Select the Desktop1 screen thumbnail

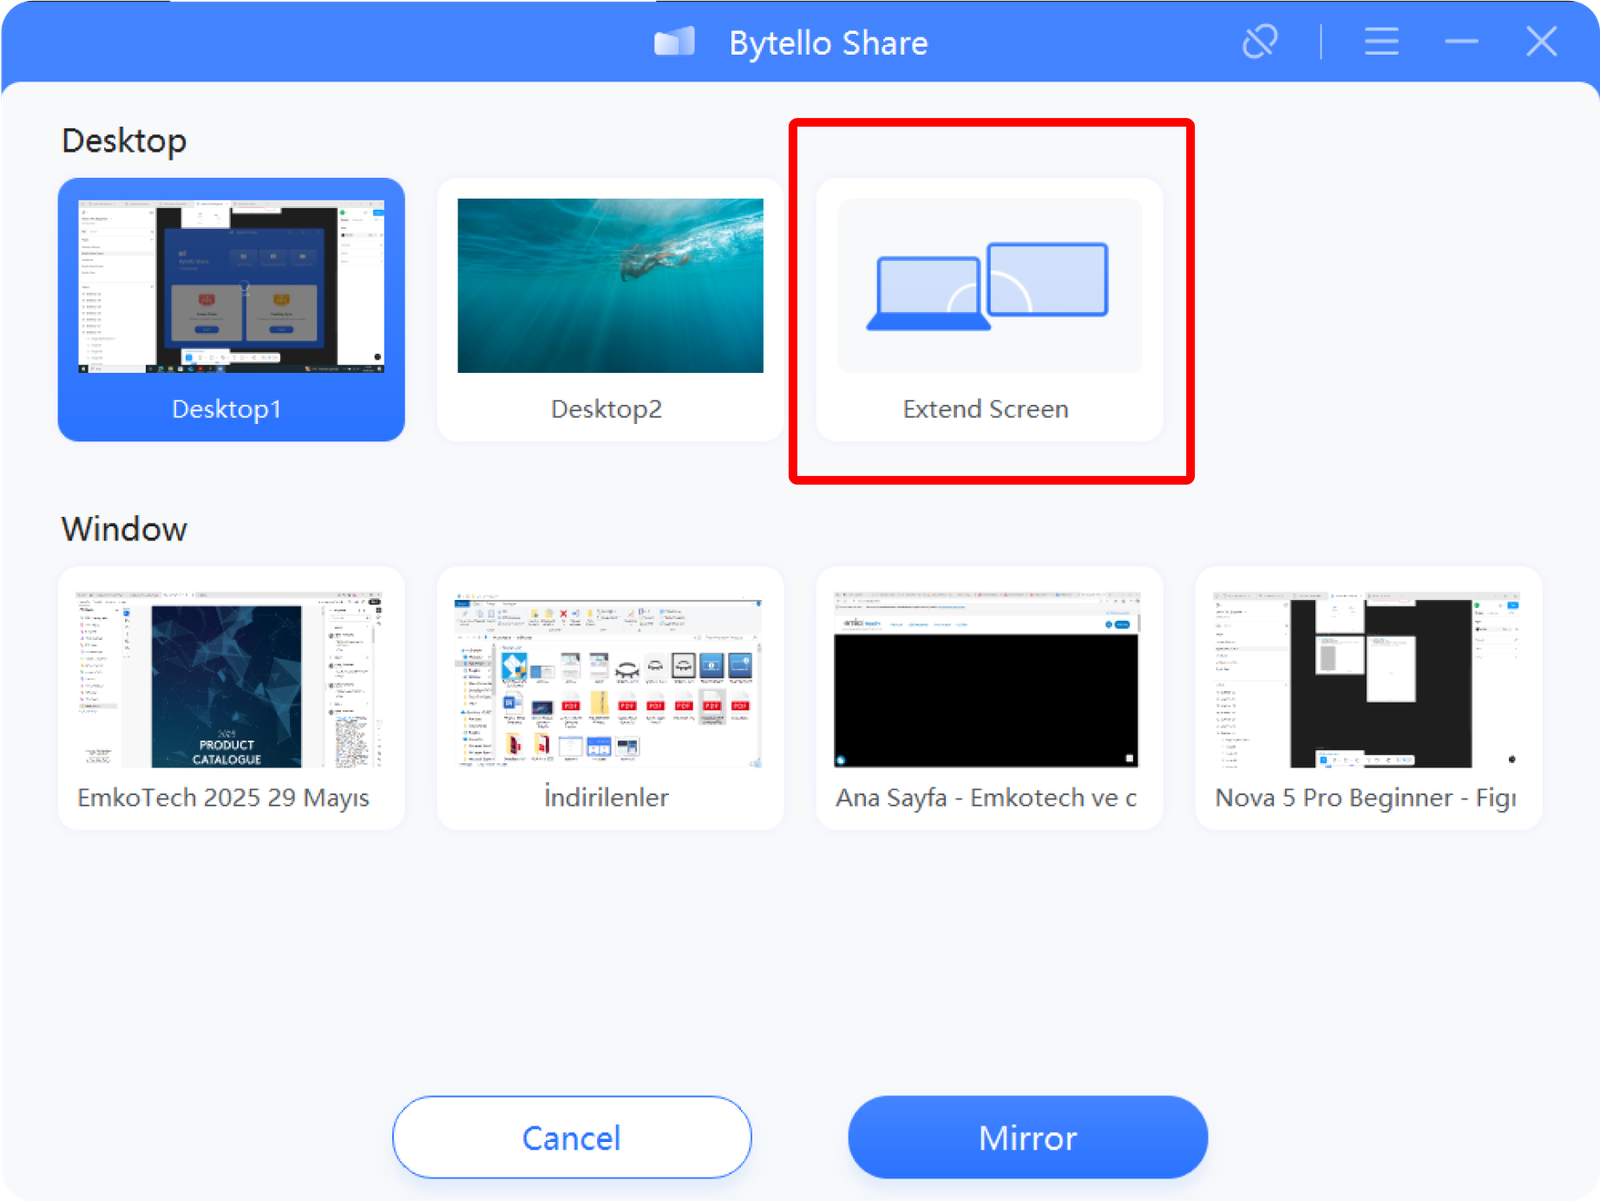[x=231, y=286]
